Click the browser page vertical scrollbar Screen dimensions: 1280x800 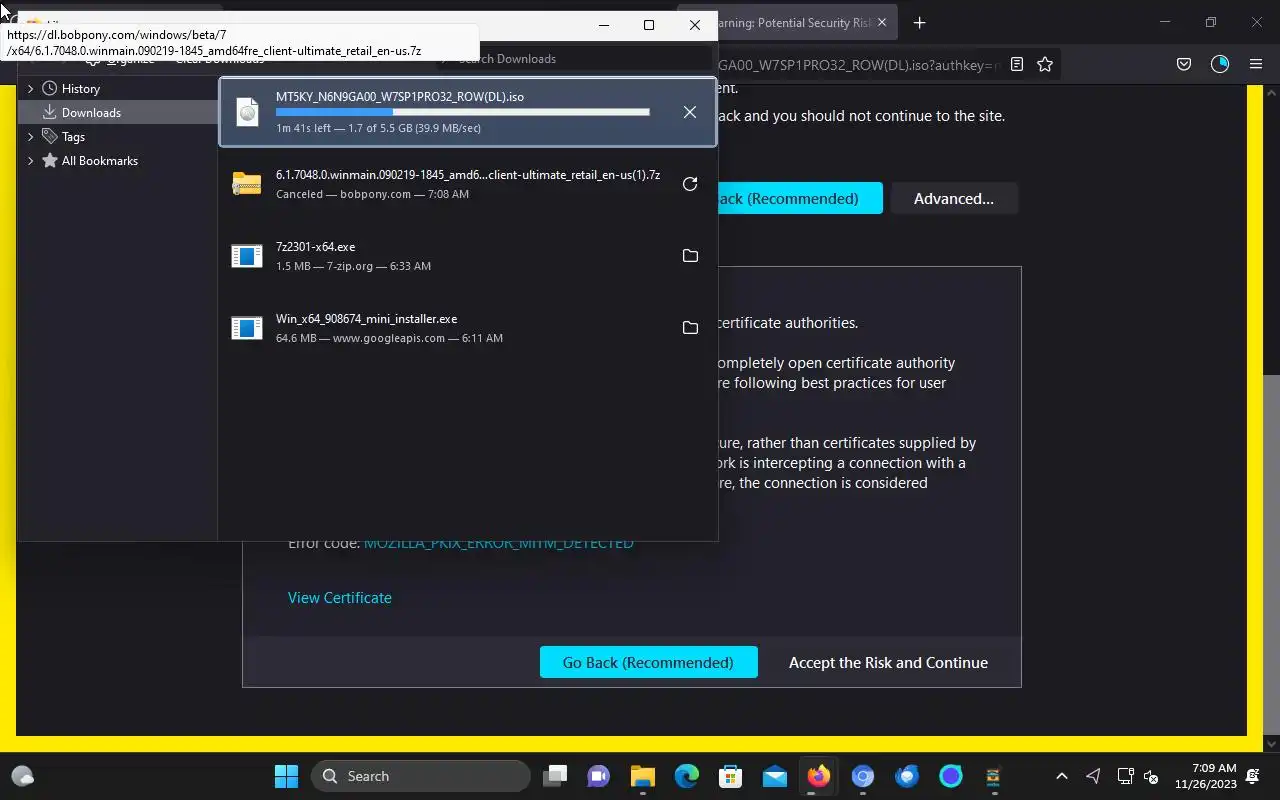tap(1272, 555)
